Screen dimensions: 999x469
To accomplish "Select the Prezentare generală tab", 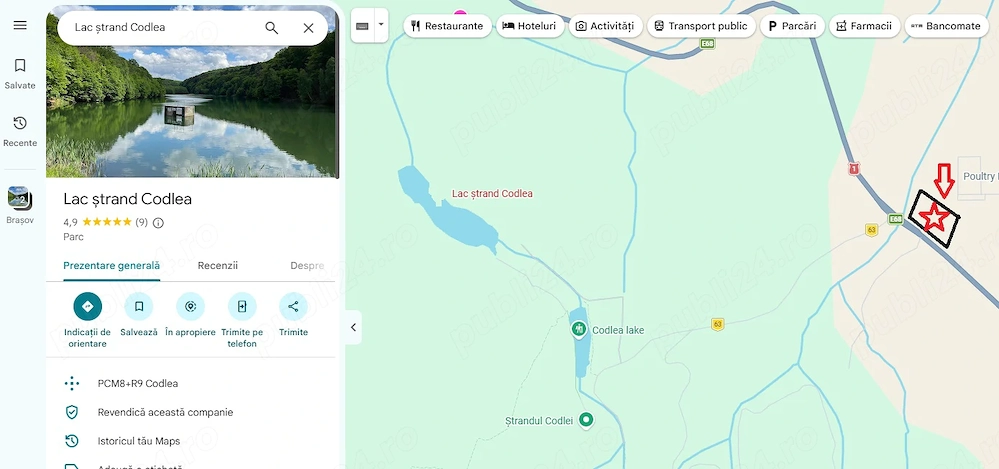I will 111,266.
